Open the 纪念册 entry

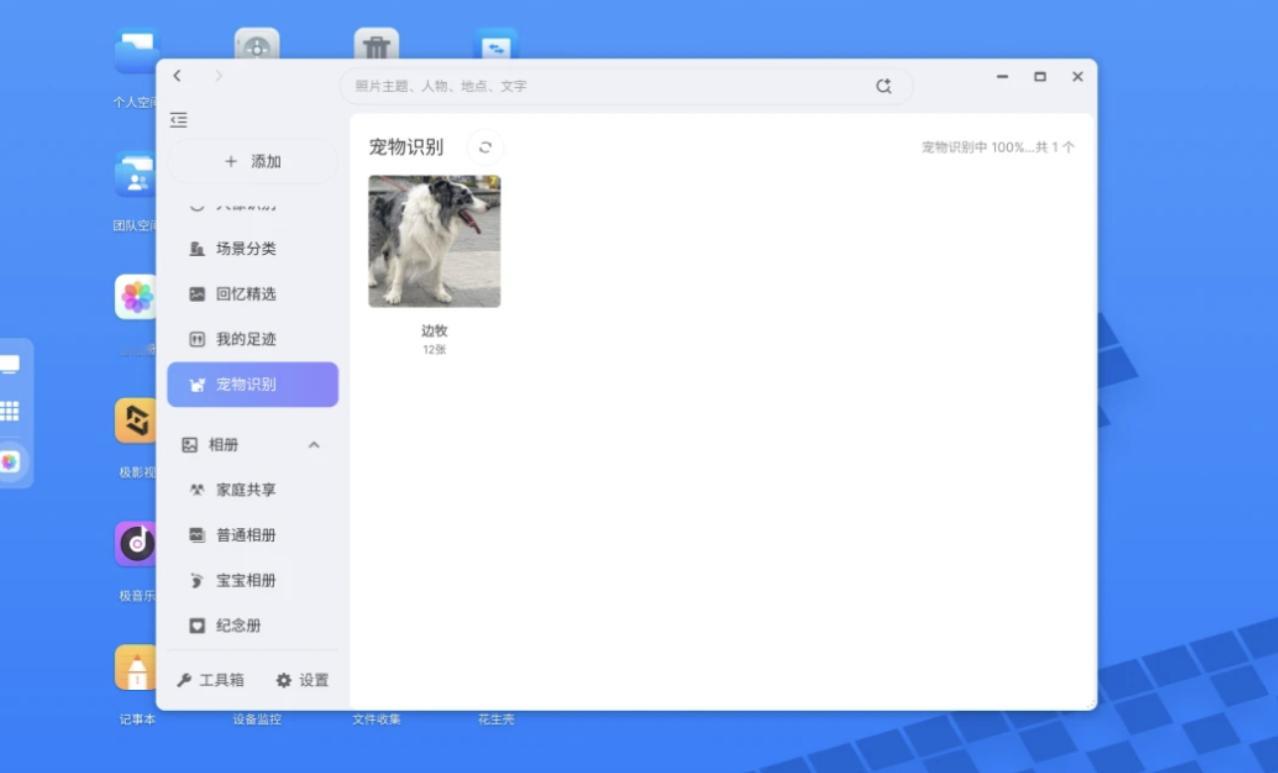[x=253, y=625]
